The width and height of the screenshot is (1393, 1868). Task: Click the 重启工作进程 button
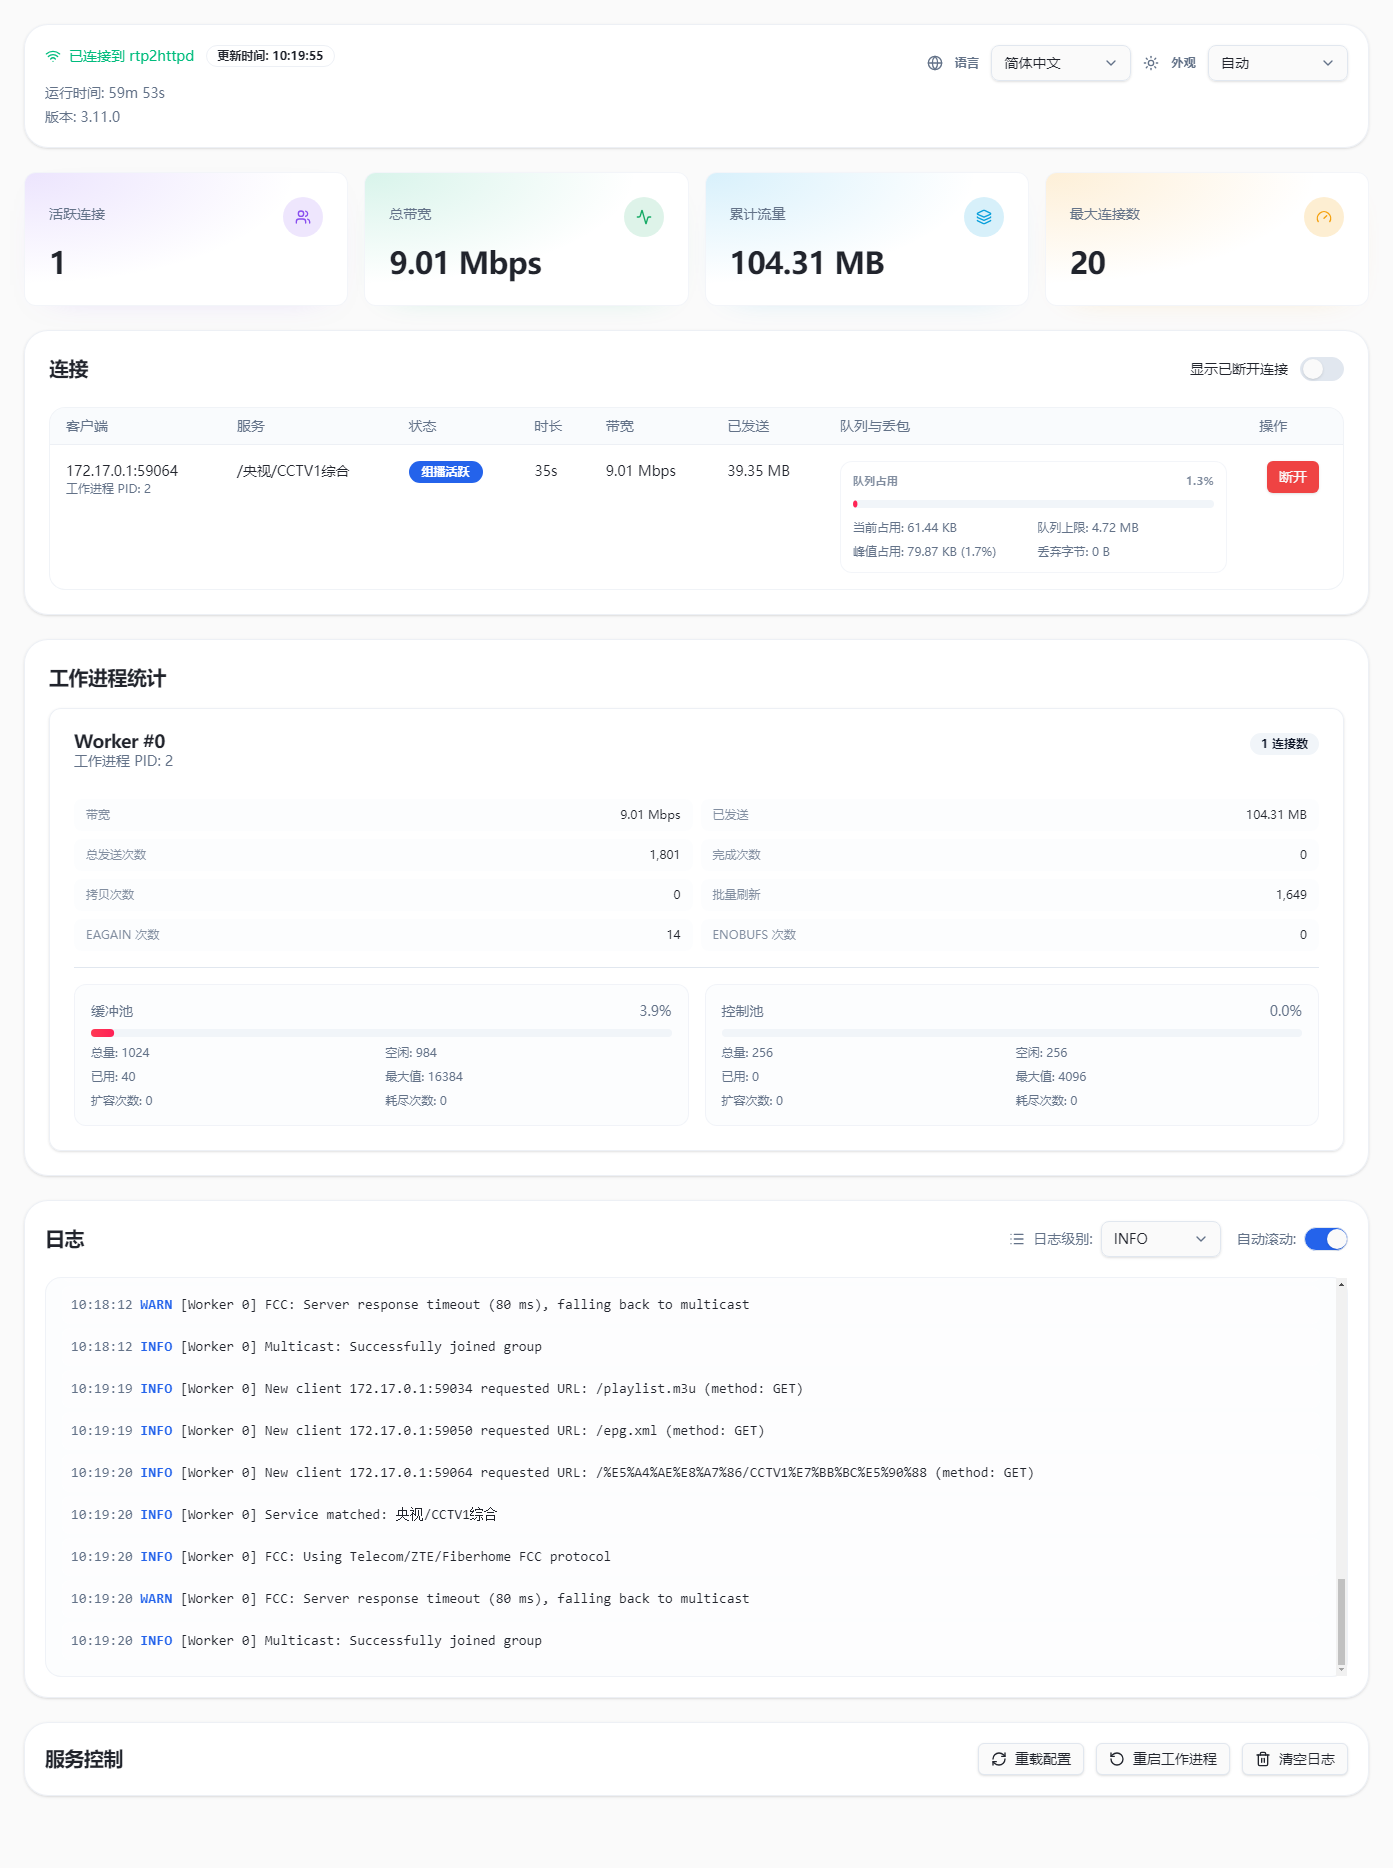click(x=1163, y=1759)
